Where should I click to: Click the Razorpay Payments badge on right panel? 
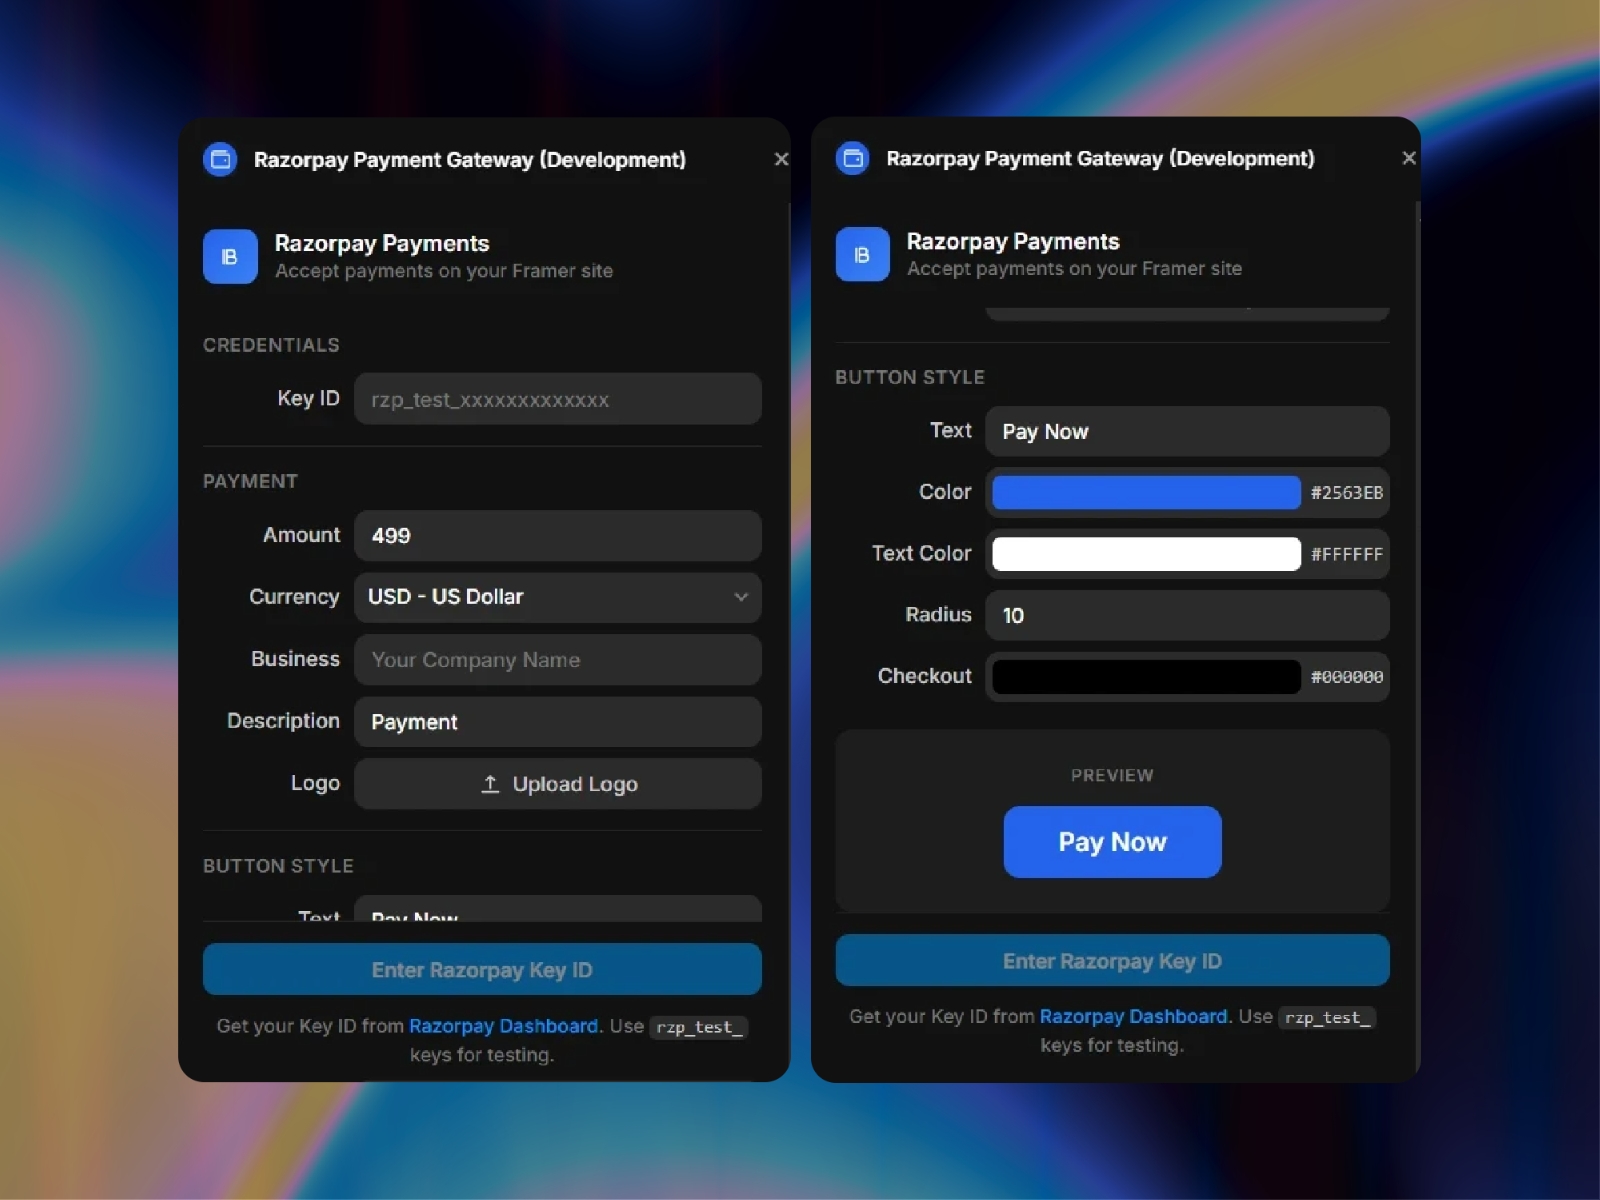(x=861, y=255)
